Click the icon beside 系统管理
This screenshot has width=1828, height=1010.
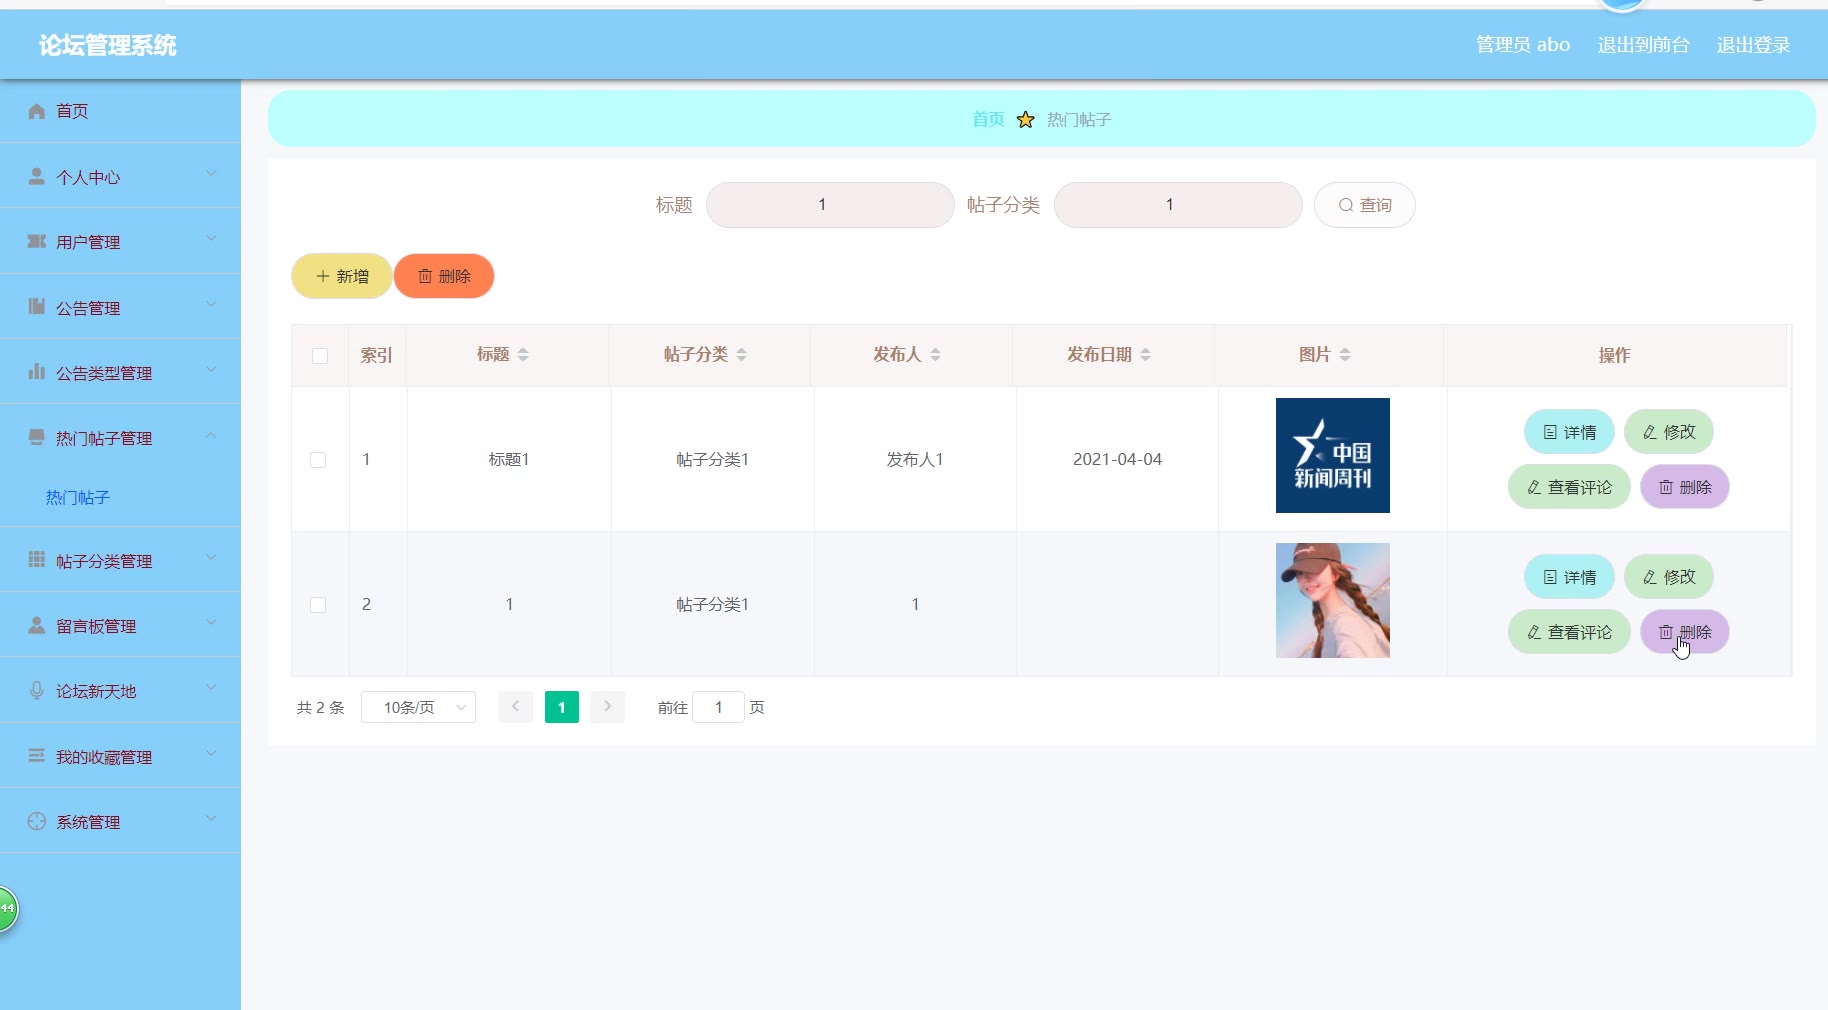(x=37, y=821)
